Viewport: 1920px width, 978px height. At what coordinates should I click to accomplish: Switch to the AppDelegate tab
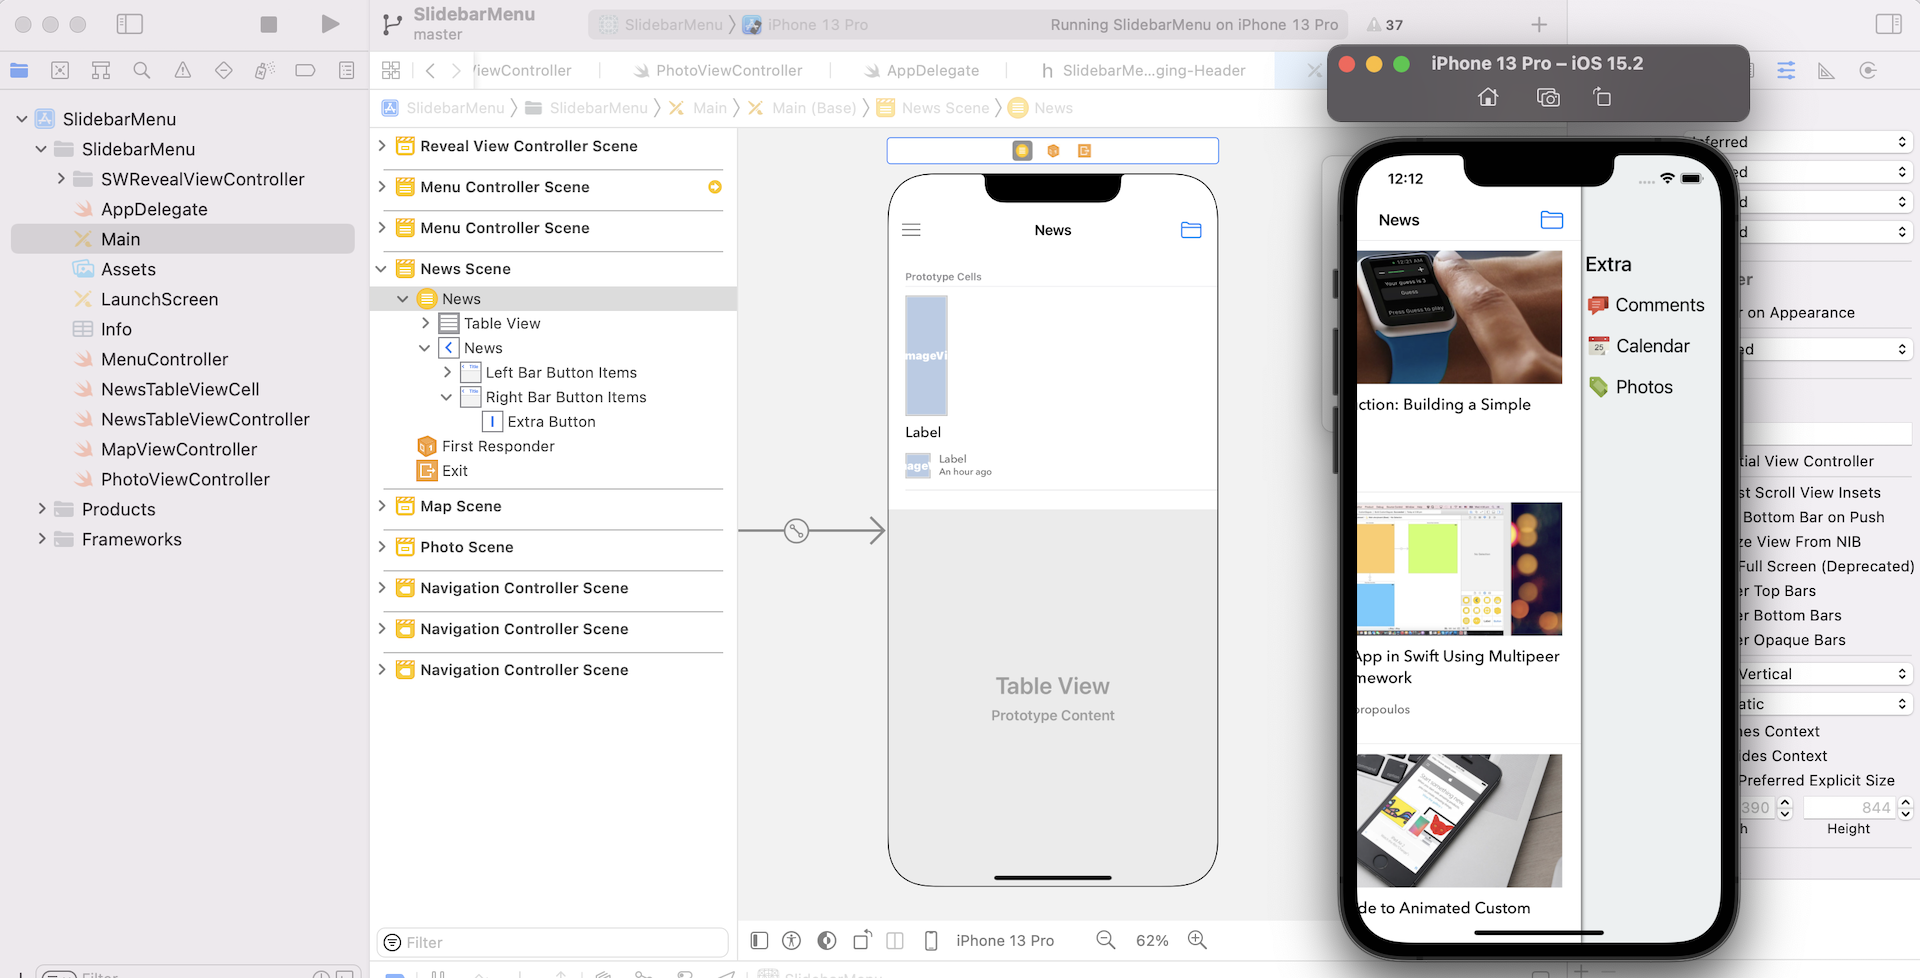[x=932, y=70]
